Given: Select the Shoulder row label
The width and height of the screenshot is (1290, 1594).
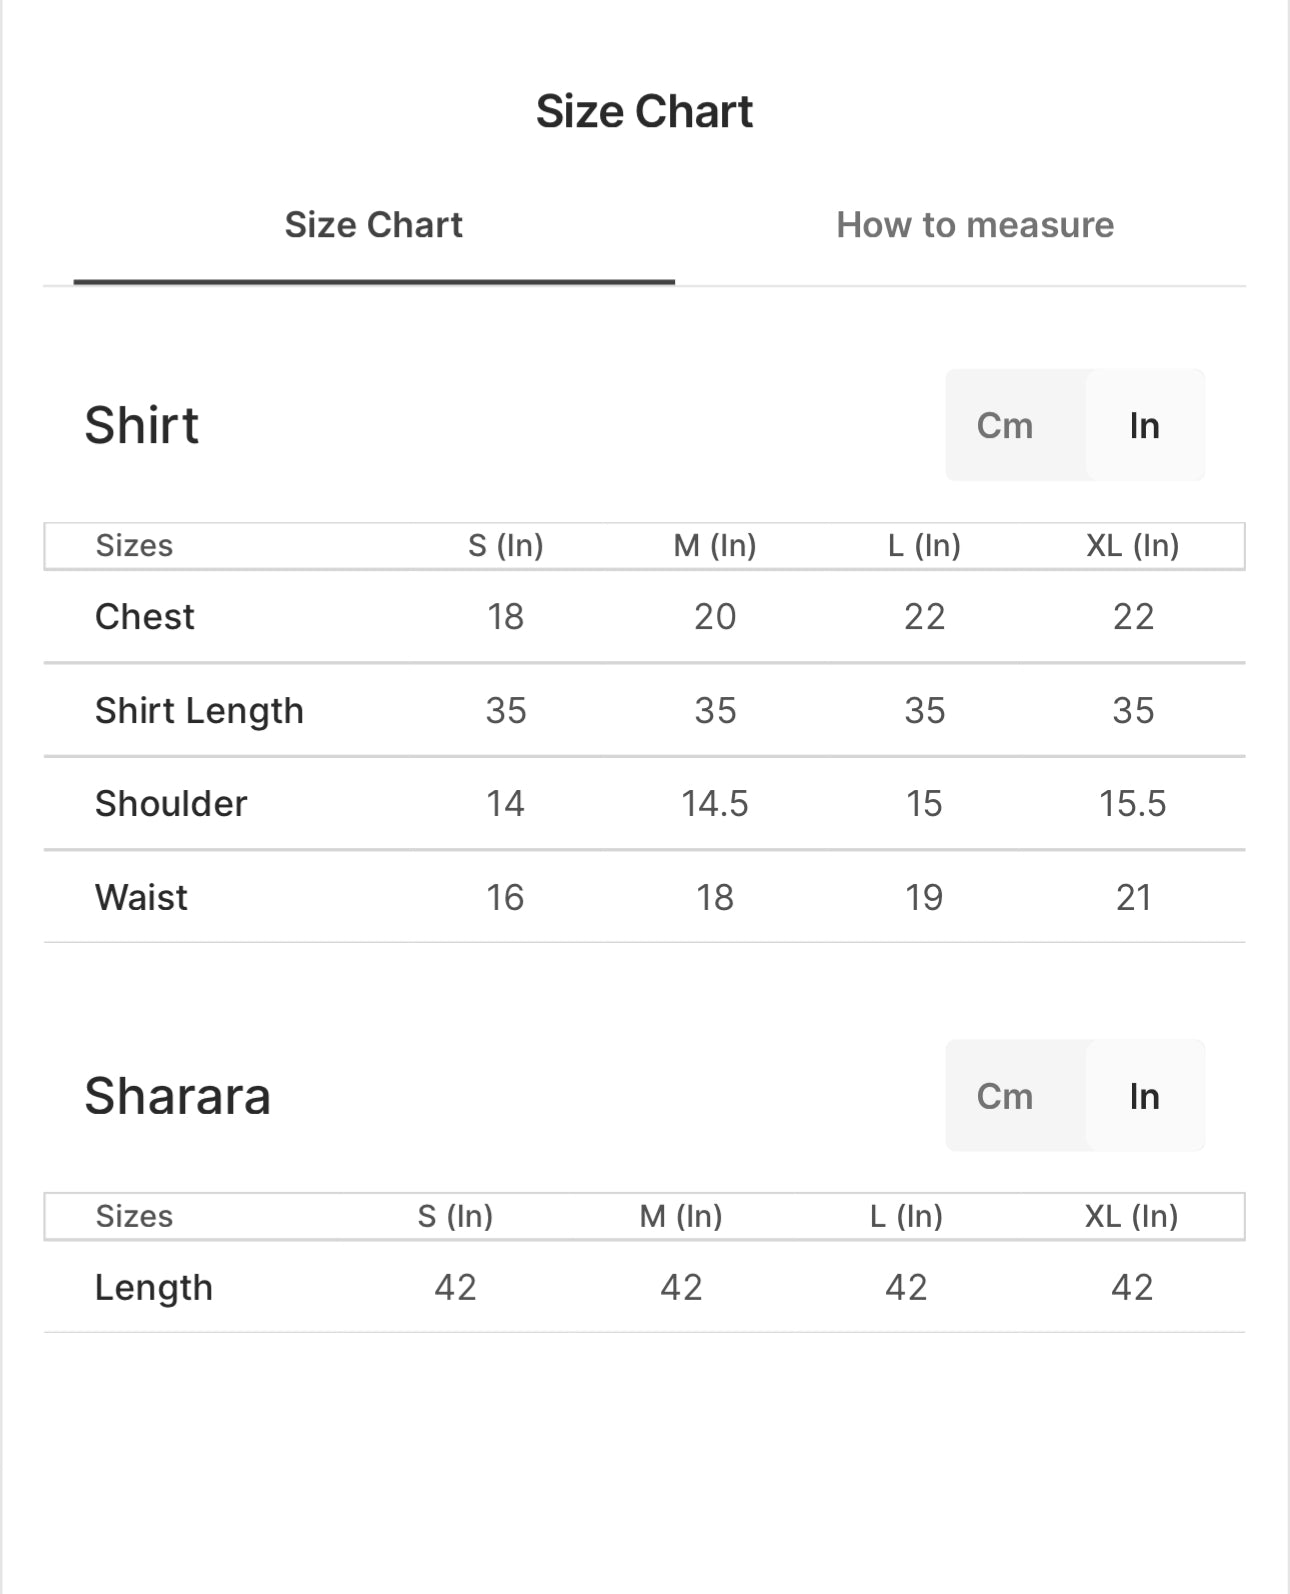Looking at the screenshot, I should click(171, 804).
